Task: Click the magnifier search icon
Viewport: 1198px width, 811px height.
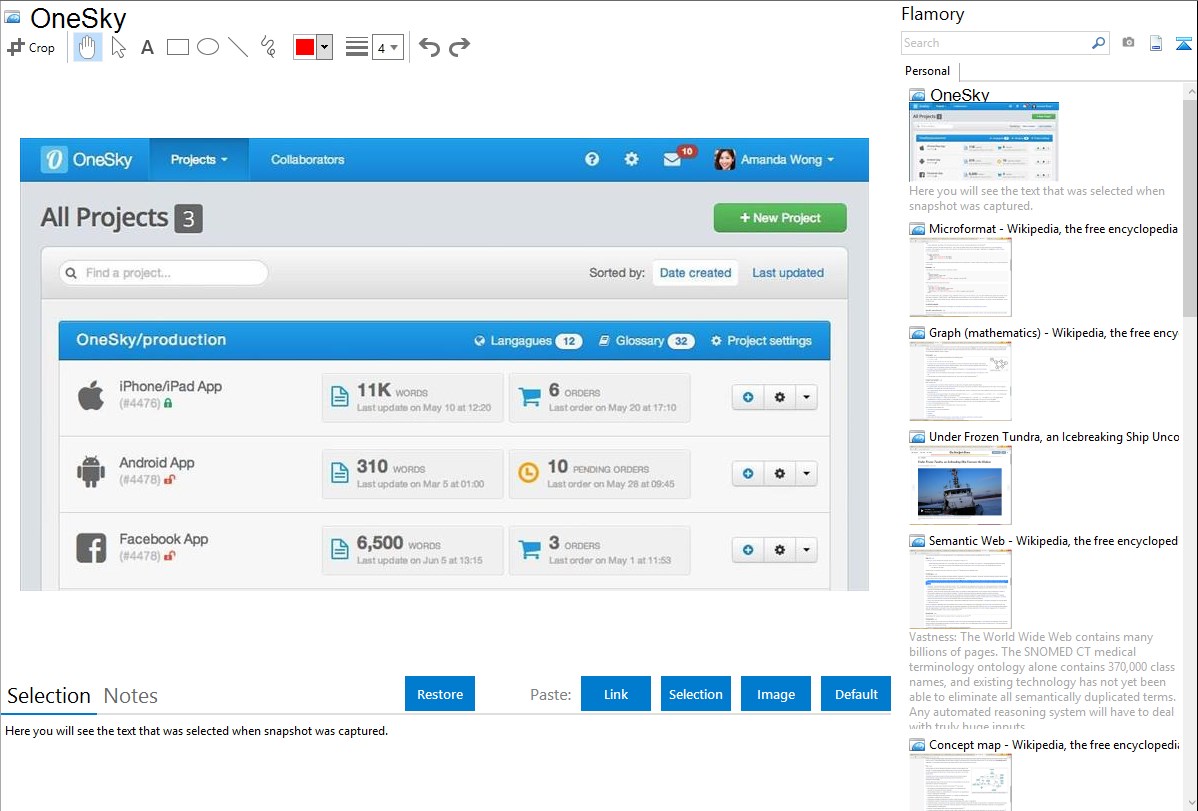Action: 1098,43
